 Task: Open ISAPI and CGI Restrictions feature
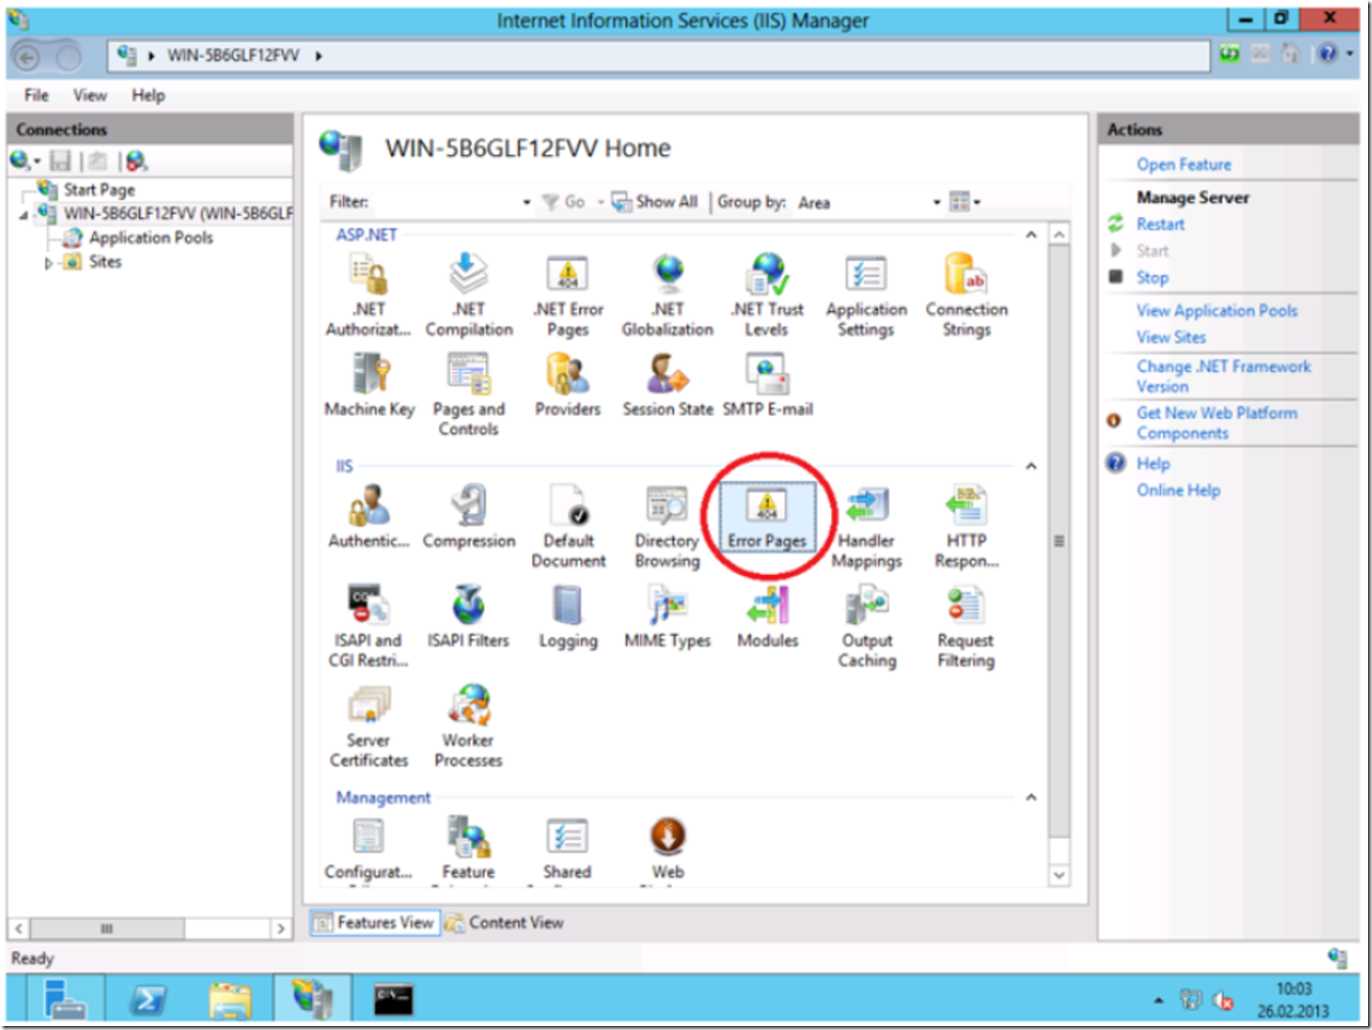pyautogui.click(x=368, y=626)
